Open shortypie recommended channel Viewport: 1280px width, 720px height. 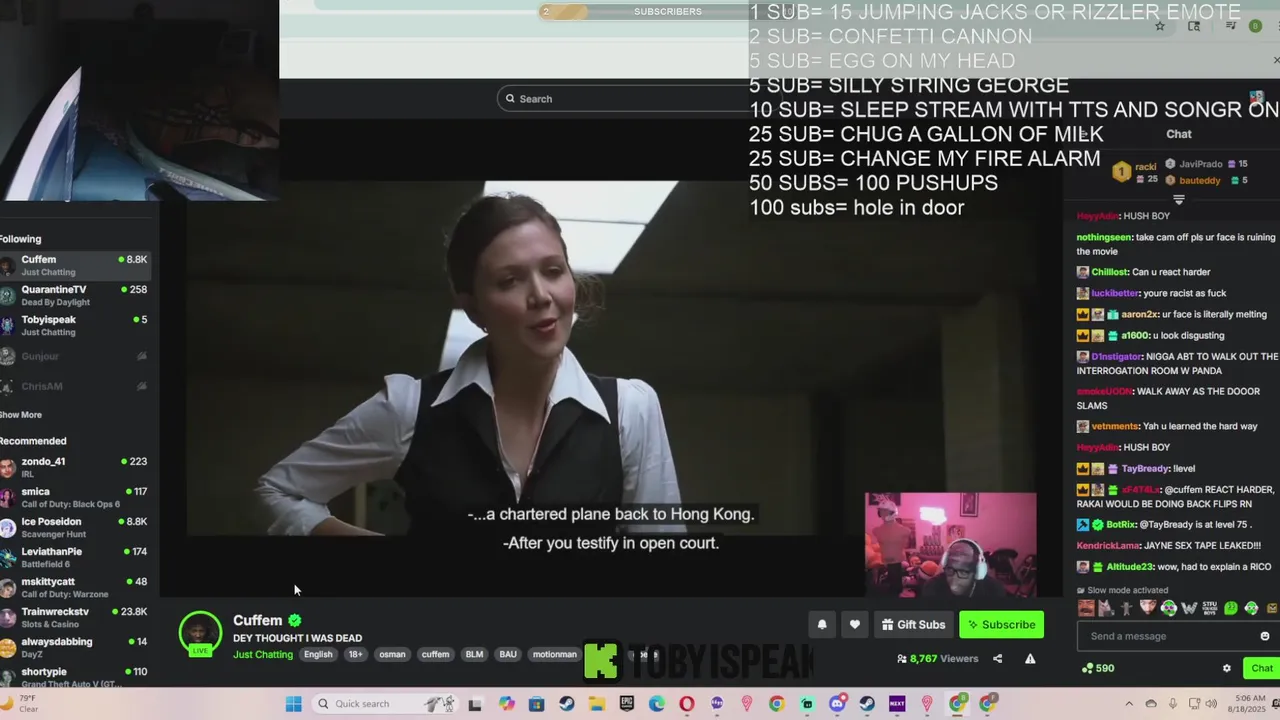75,677
